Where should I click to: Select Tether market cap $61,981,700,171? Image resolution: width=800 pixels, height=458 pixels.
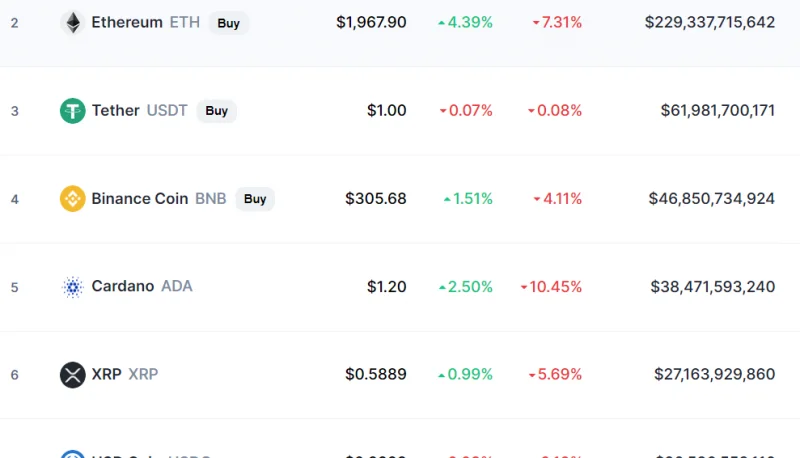point(718,111)
